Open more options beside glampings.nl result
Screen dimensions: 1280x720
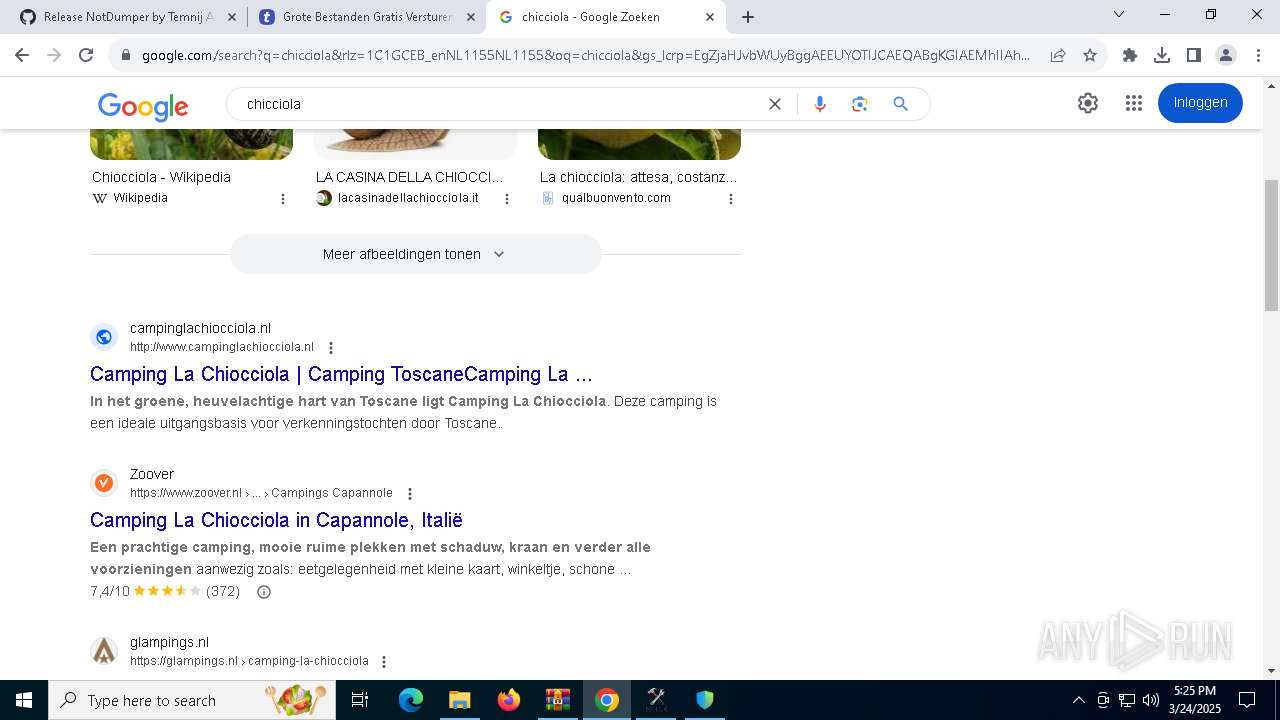click(x=384, y=662)
